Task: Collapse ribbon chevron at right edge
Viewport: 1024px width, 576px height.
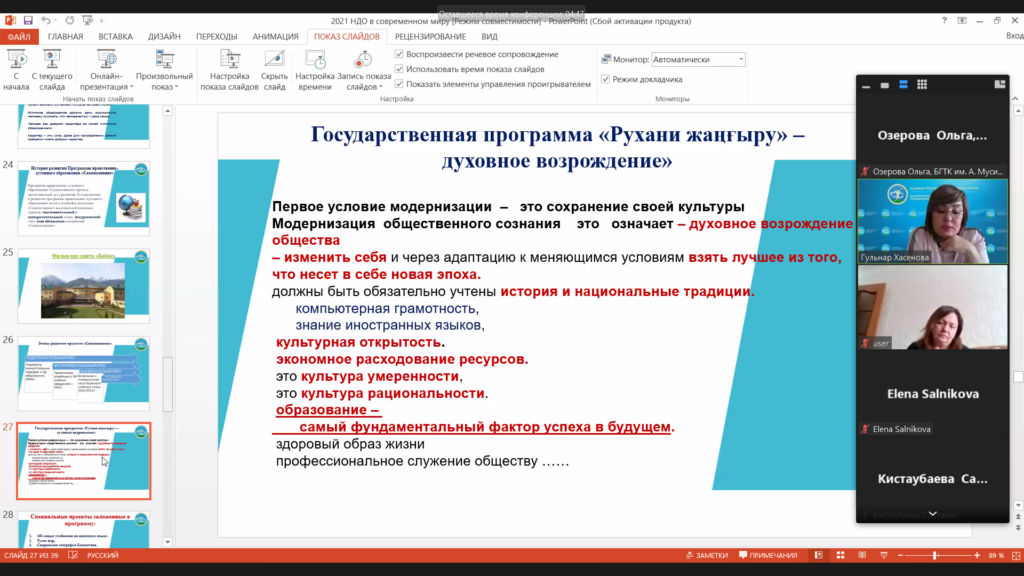Action: click(1015, 99)
